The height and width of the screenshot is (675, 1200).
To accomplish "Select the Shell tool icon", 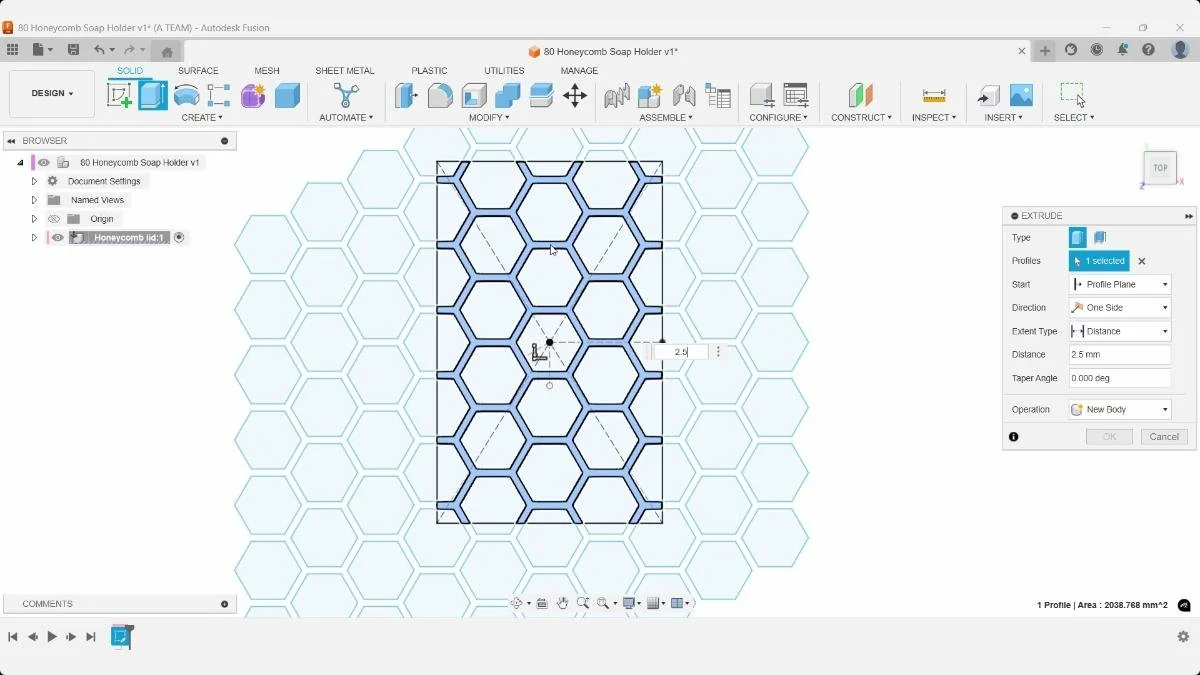I will tap(474, 95).
